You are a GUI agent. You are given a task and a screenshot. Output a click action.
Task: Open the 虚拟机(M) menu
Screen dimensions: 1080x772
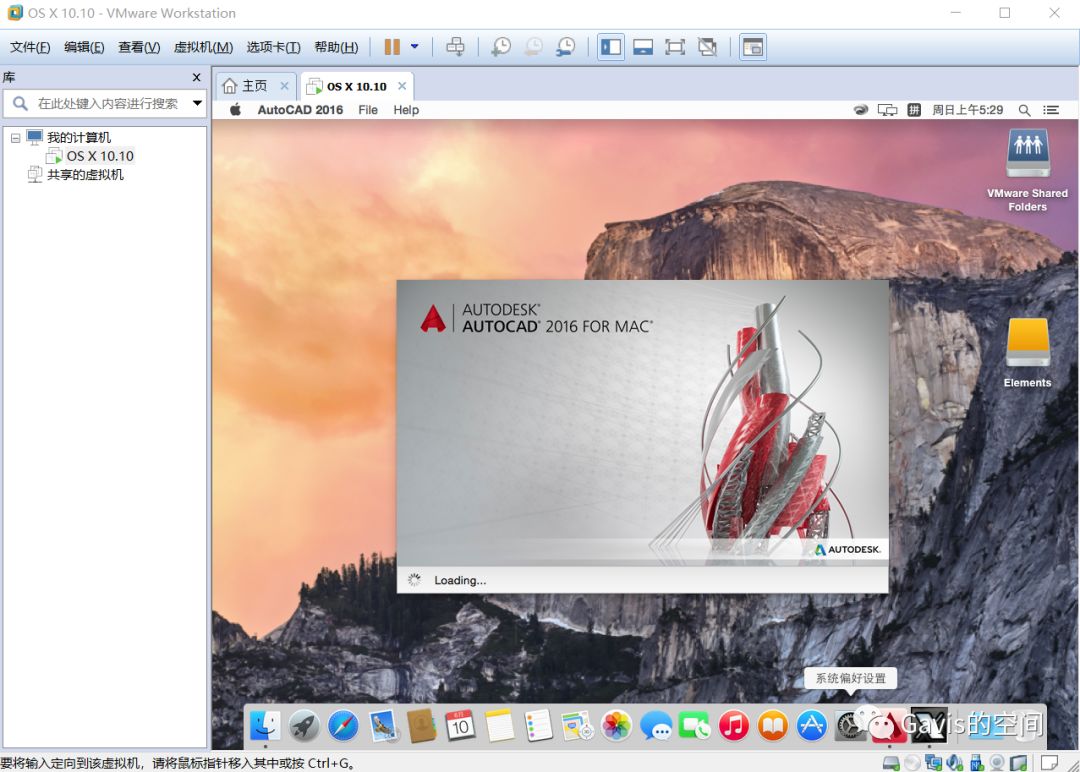click(203, 47)
